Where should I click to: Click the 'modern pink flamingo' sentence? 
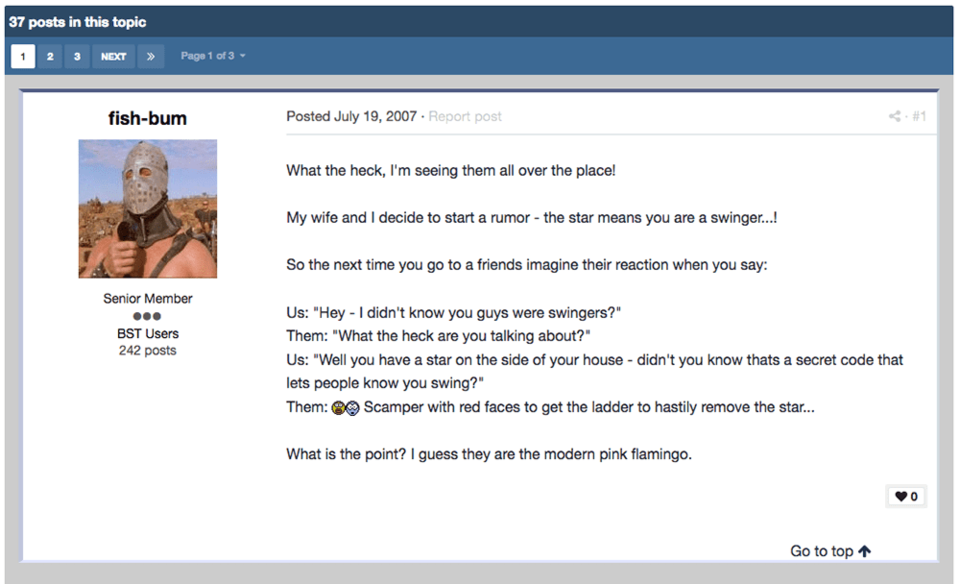click(x=489, y=454)
